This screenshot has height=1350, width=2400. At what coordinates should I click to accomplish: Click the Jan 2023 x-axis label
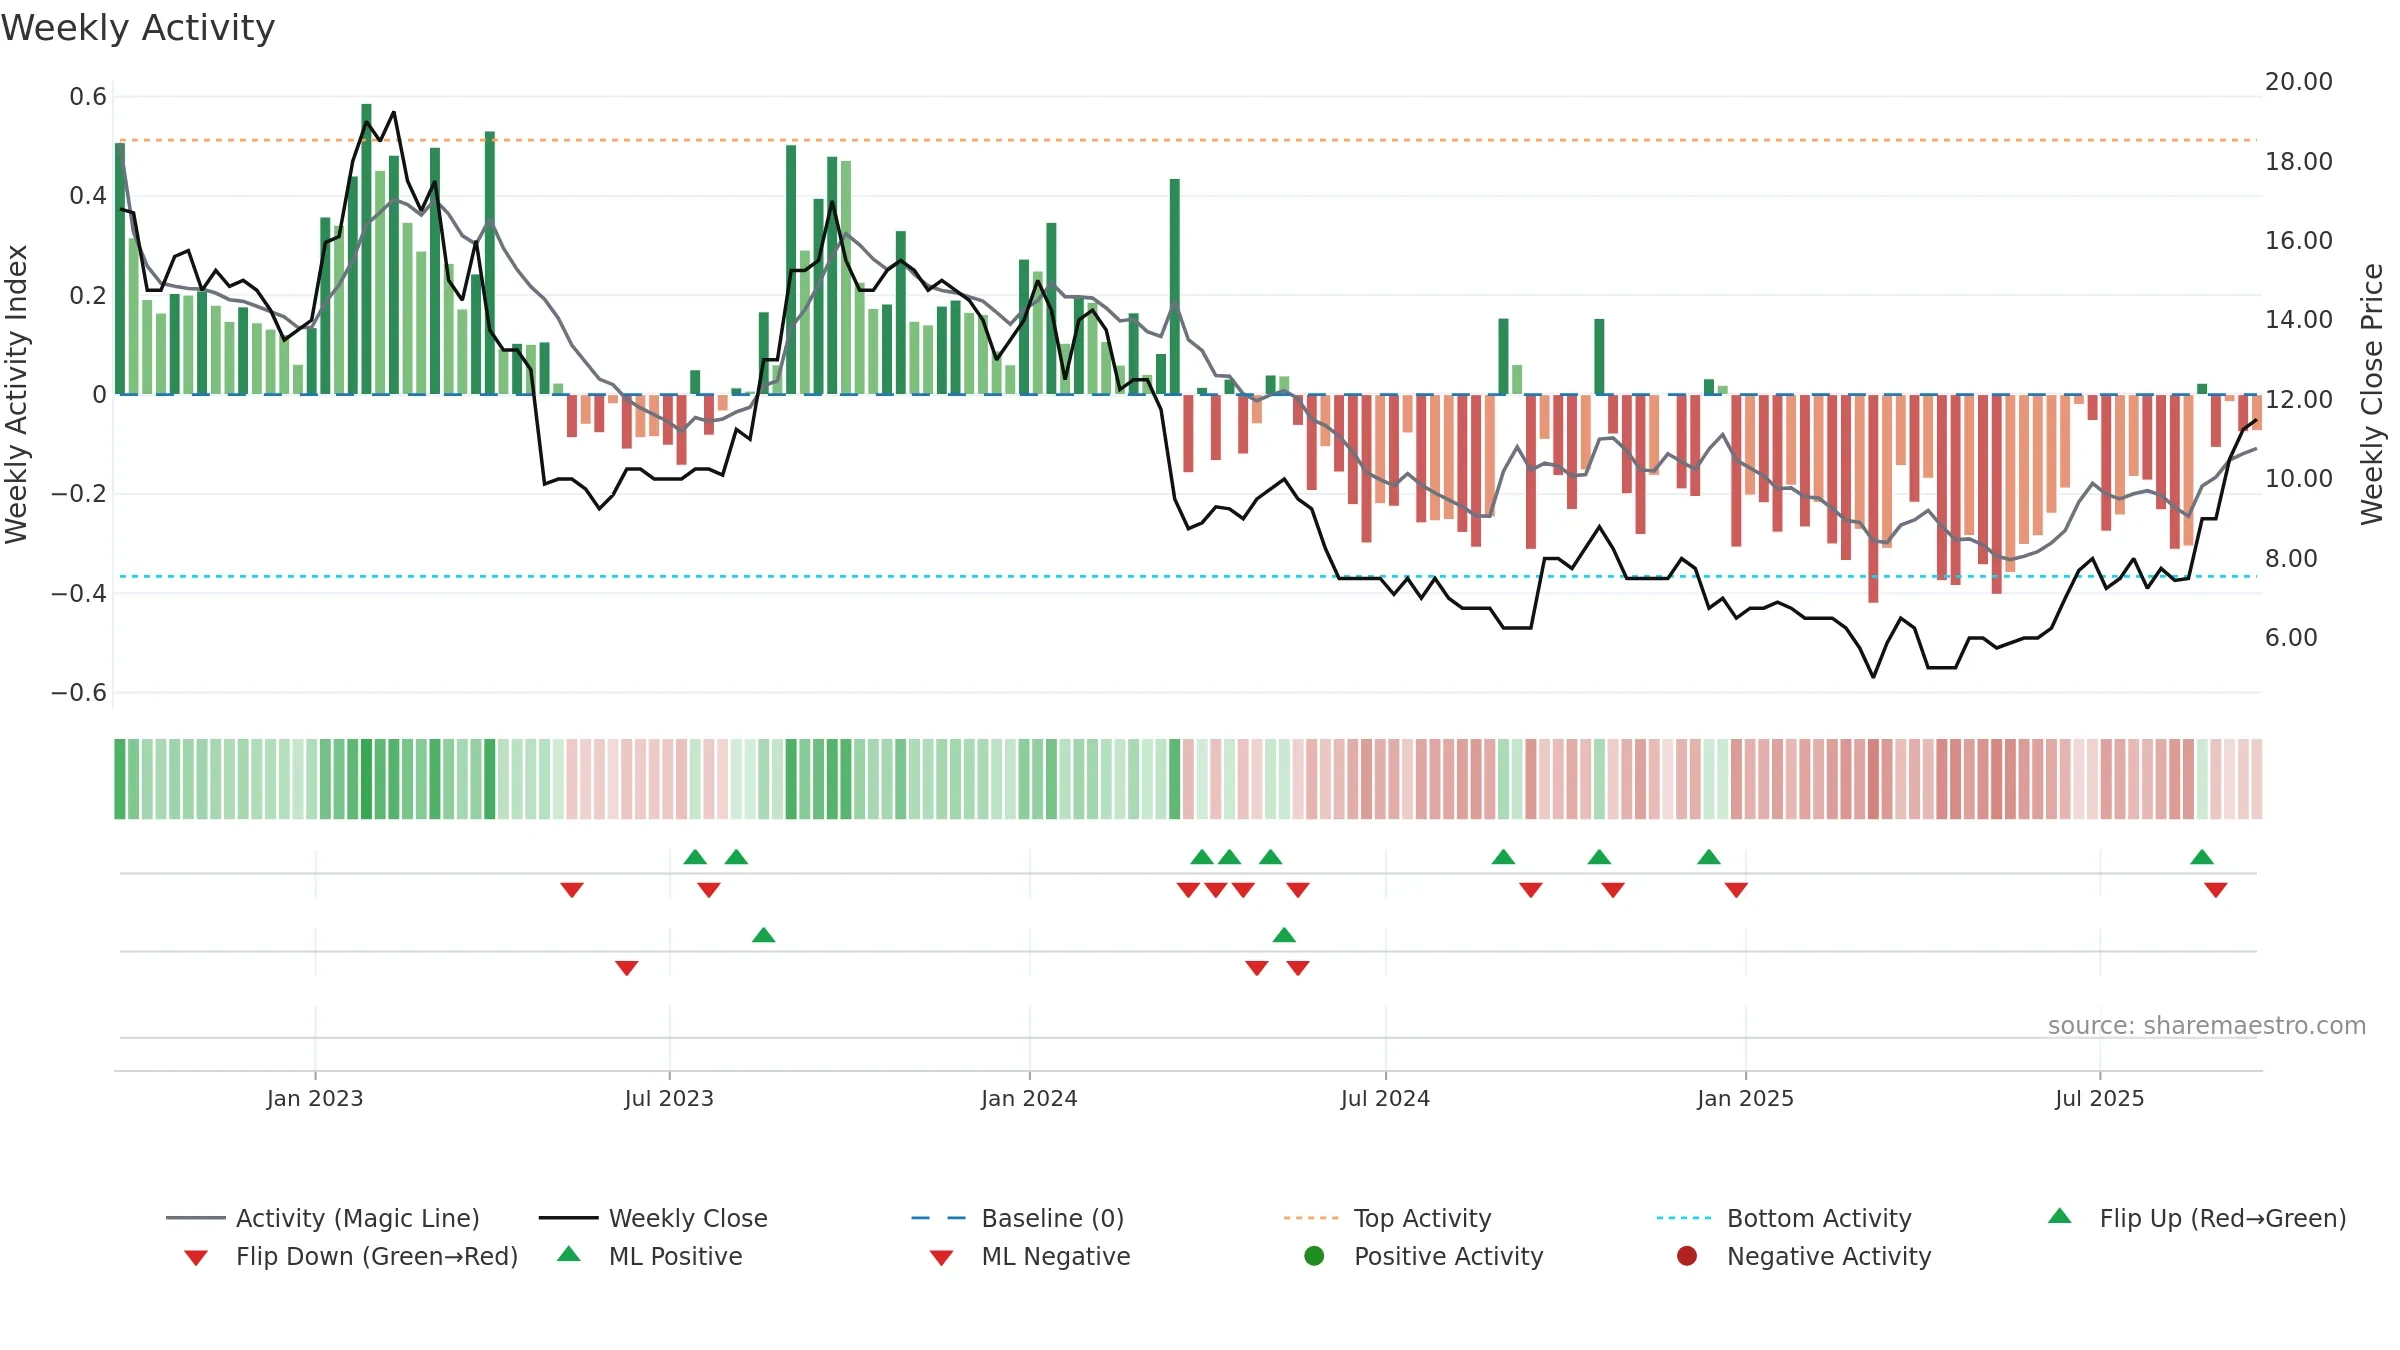click(x=315, y=1098)
